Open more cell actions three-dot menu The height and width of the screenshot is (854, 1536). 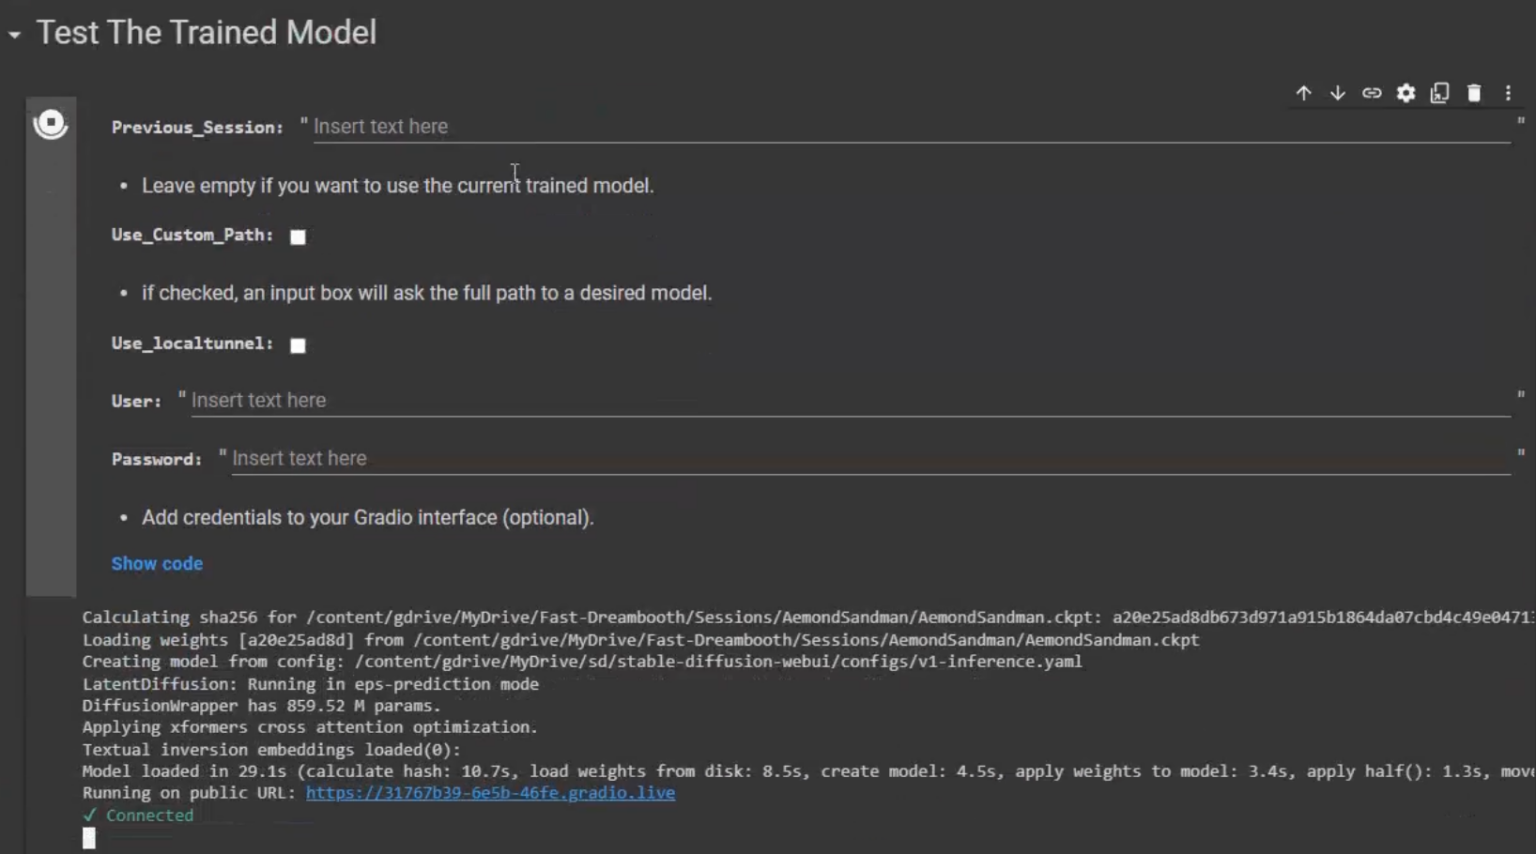pos(1508,93)
